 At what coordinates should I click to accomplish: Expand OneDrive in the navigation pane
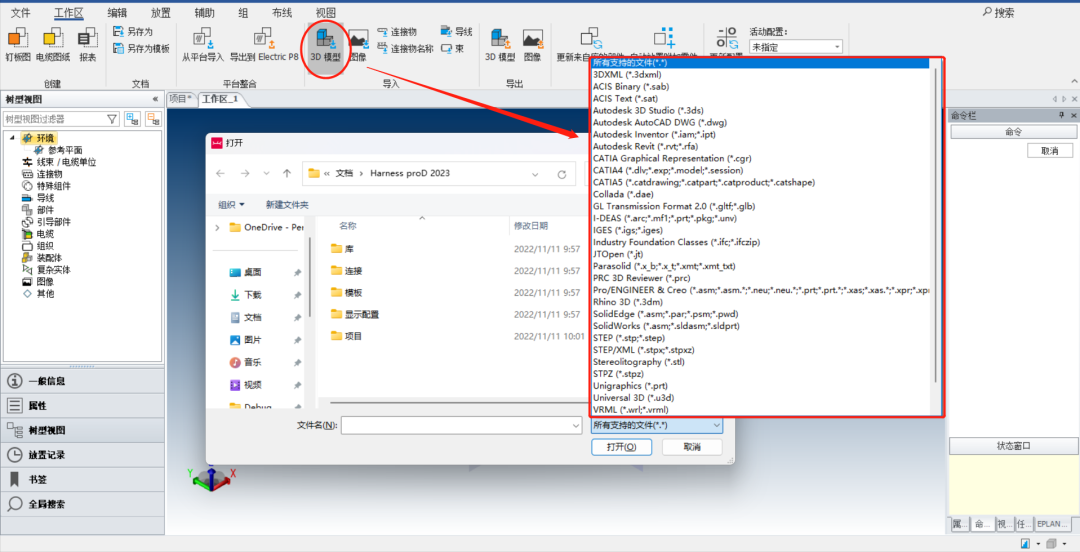(x=218, y=227)
